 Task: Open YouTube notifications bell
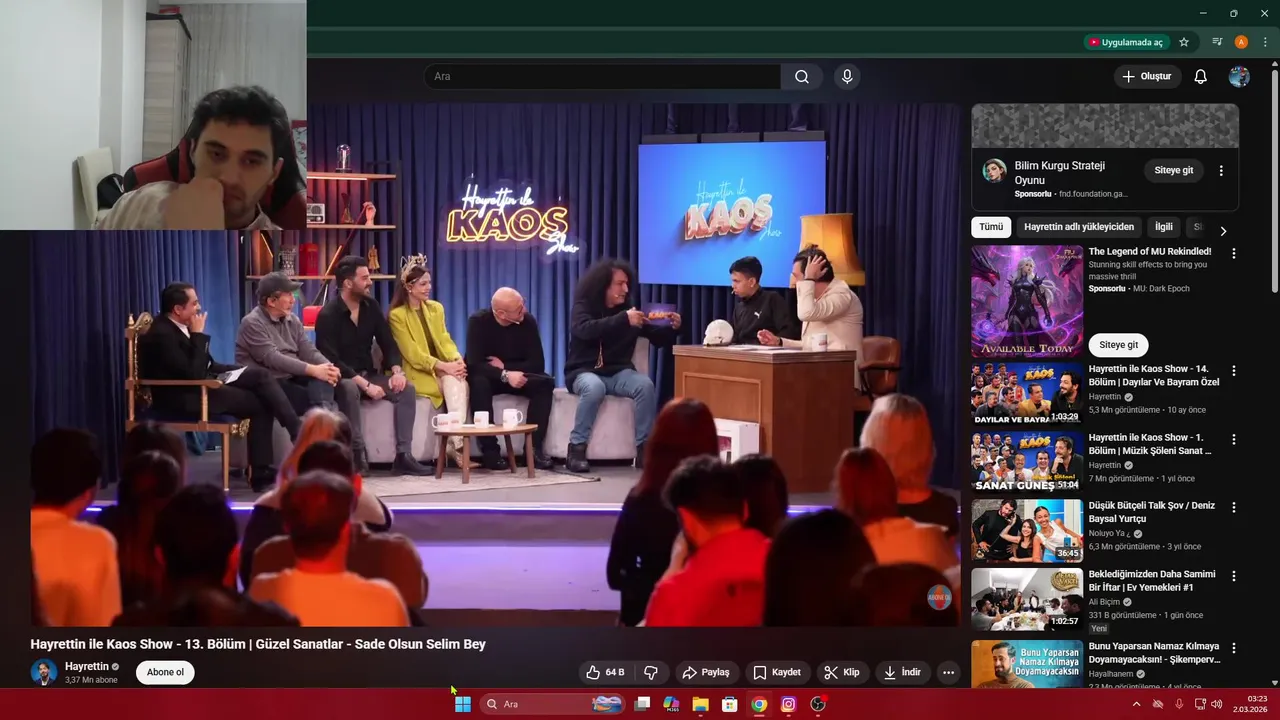tap(1201, 77)
